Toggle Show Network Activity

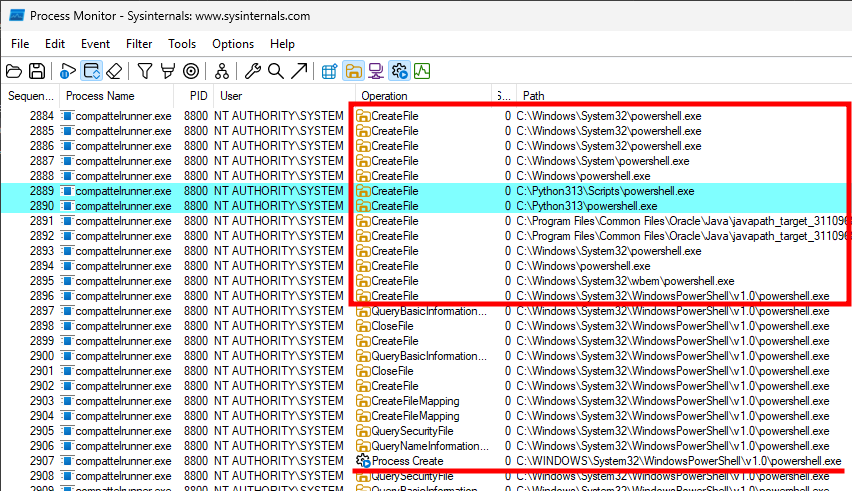(376, 71)
